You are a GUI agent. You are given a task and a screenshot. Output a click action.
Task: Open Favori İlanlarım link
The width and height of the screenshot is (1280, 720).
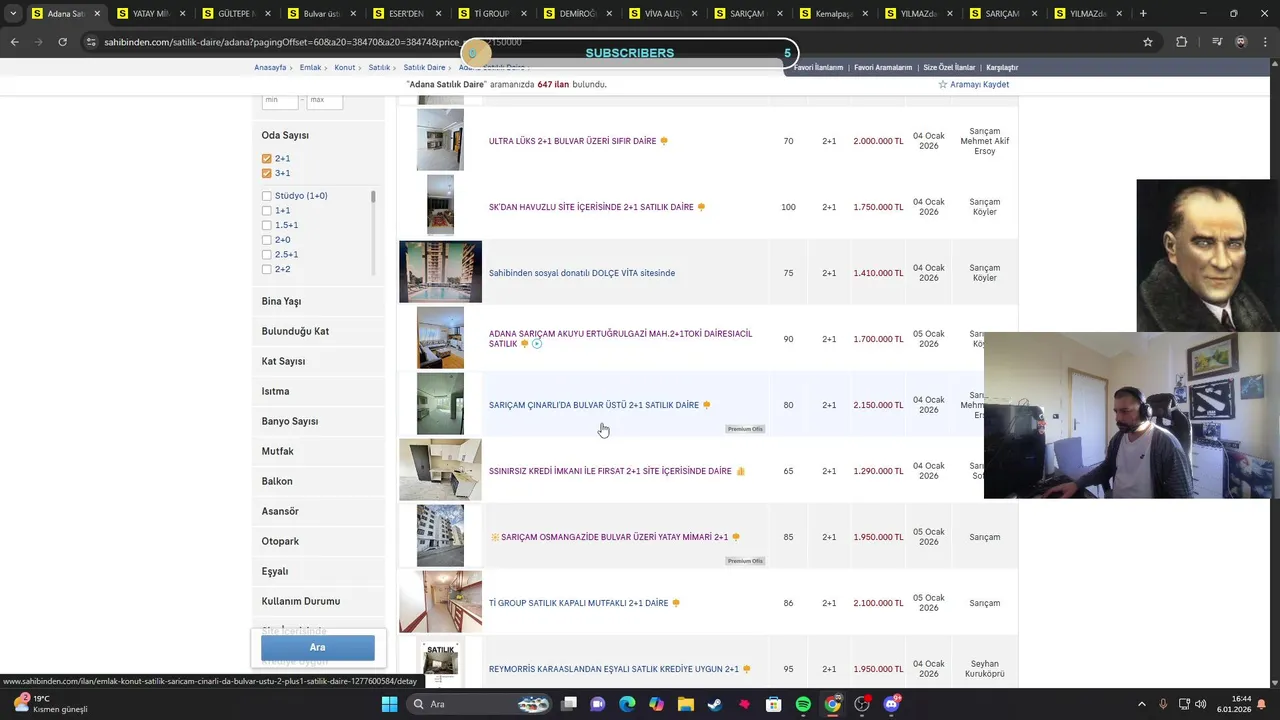[818, 68]
